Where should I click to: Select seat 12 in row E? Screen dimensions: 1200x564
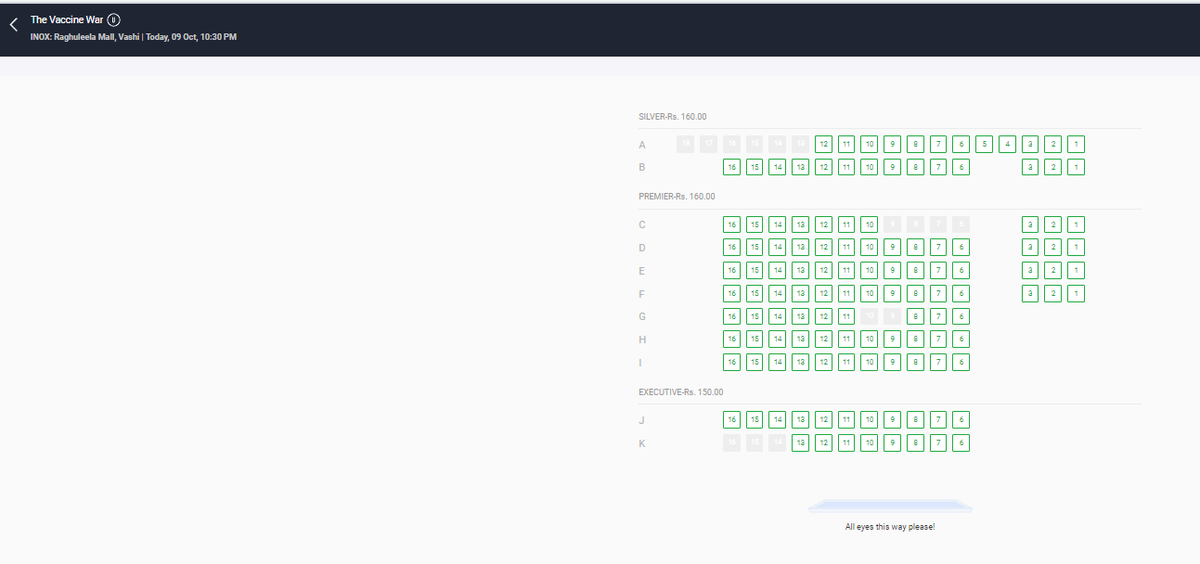click(x=824, y=270)
